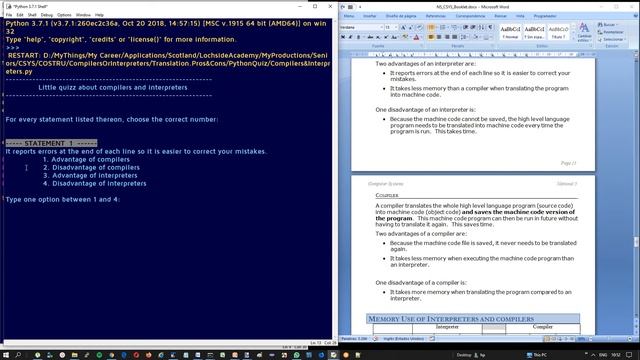
Task: Center text in the Word ribbon
Action: pos(439,37)
